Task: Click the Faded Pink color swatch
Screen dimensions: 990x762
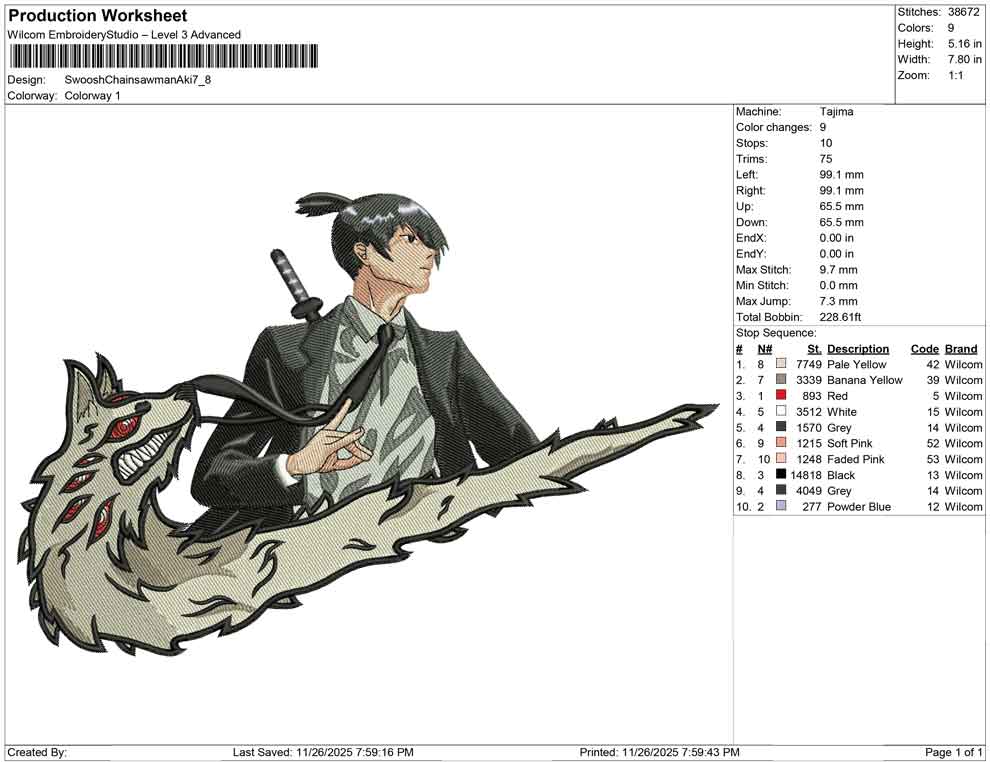Action: pyautogui.click(x=782, y=459)
